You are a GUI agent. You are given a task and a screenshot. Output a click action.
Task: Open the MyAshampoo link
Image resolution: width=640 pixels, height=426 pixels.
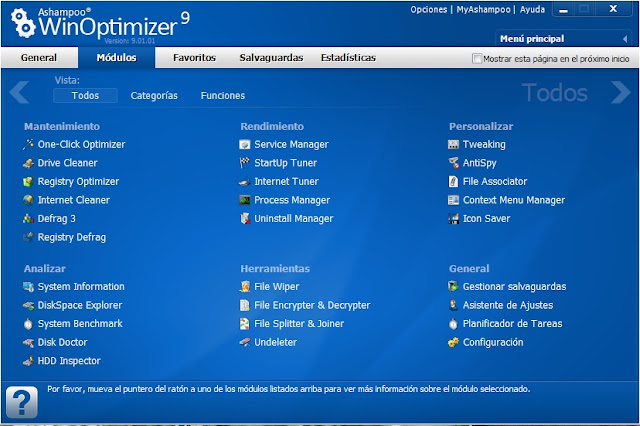[483, 9]
